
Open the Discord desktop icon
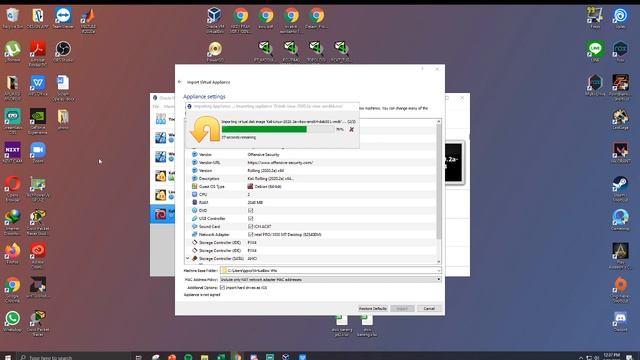(620, 321)
